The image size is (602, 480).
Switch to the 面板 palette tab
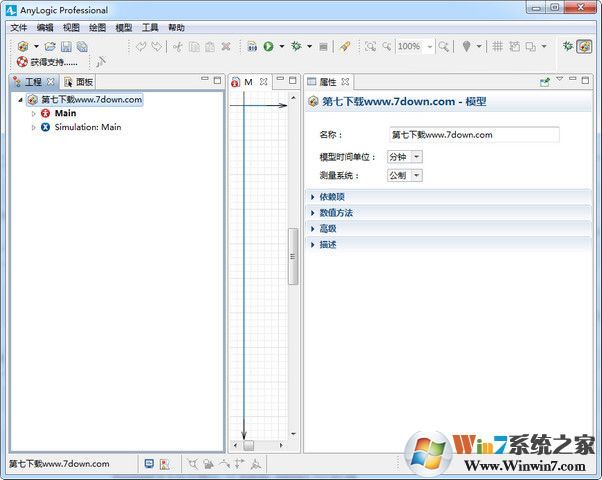[79, 82]
